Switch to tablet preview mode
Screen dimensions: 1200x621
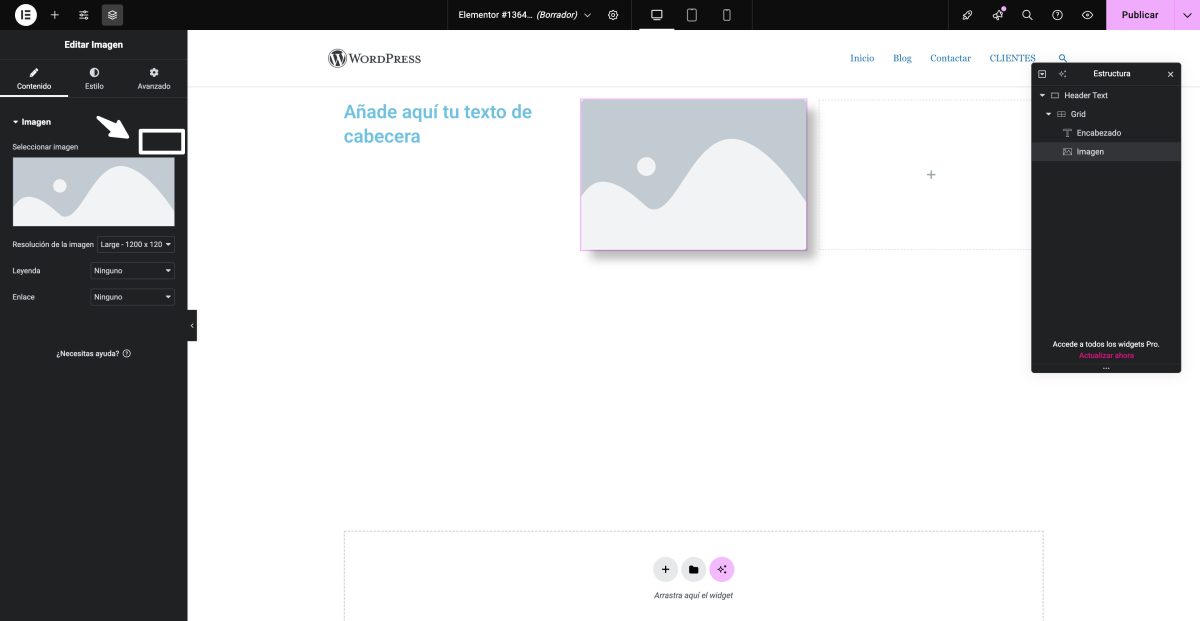tap(691, 15)
